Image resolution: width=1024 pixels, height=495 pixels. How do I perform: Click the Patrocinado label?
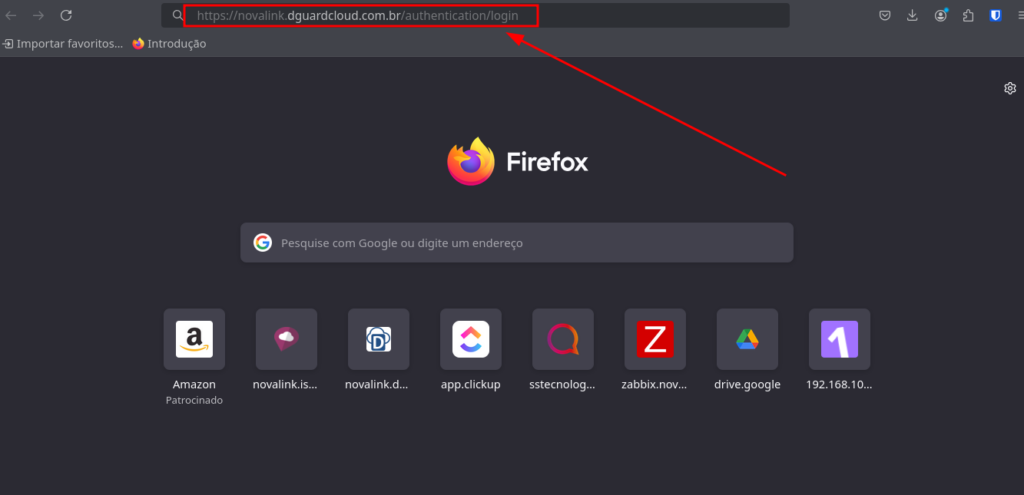pos(194,400)
